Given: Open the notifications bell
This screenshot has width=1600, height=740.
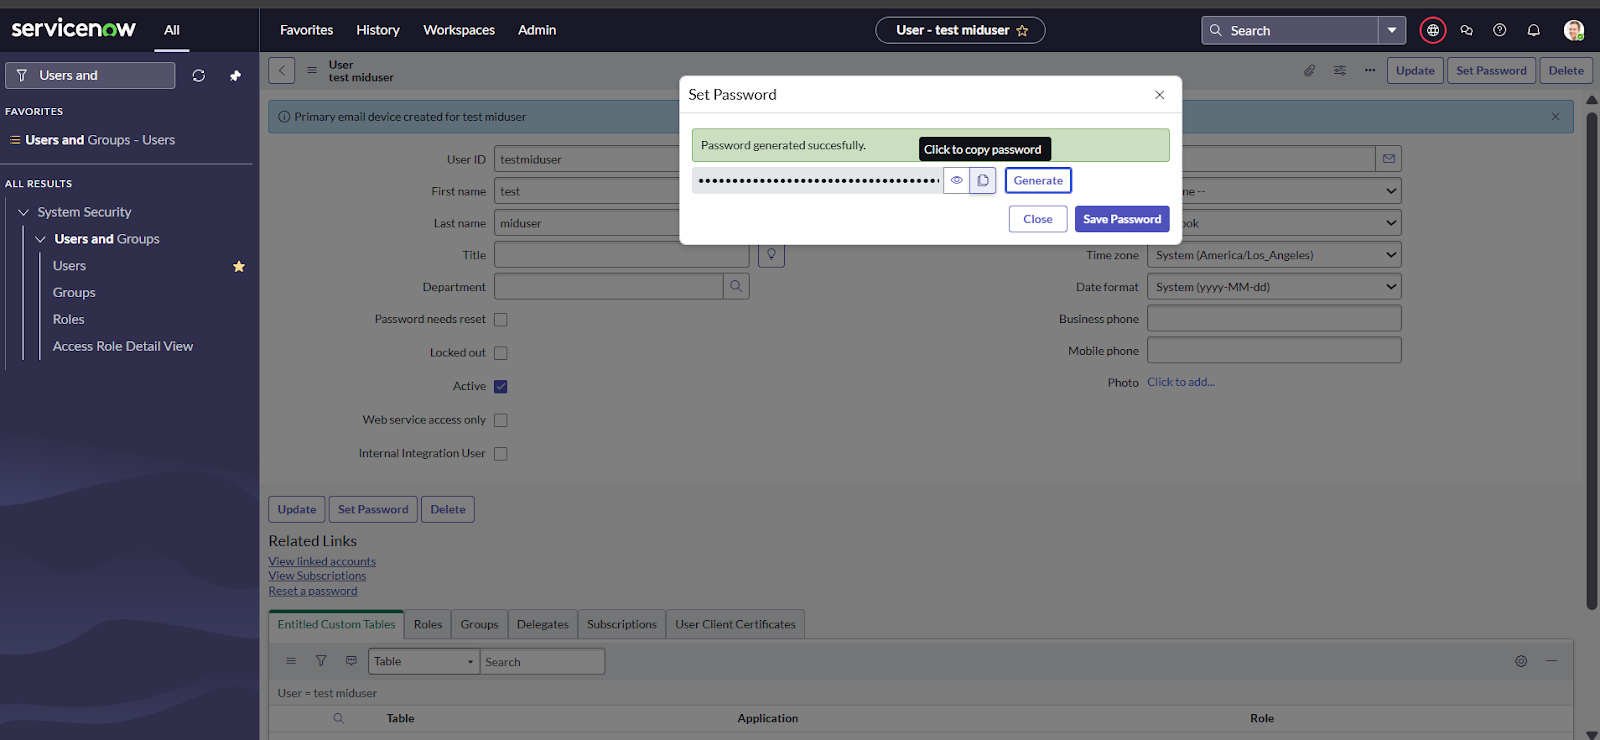Looking at the screenshot, I should click(1533, 30).
